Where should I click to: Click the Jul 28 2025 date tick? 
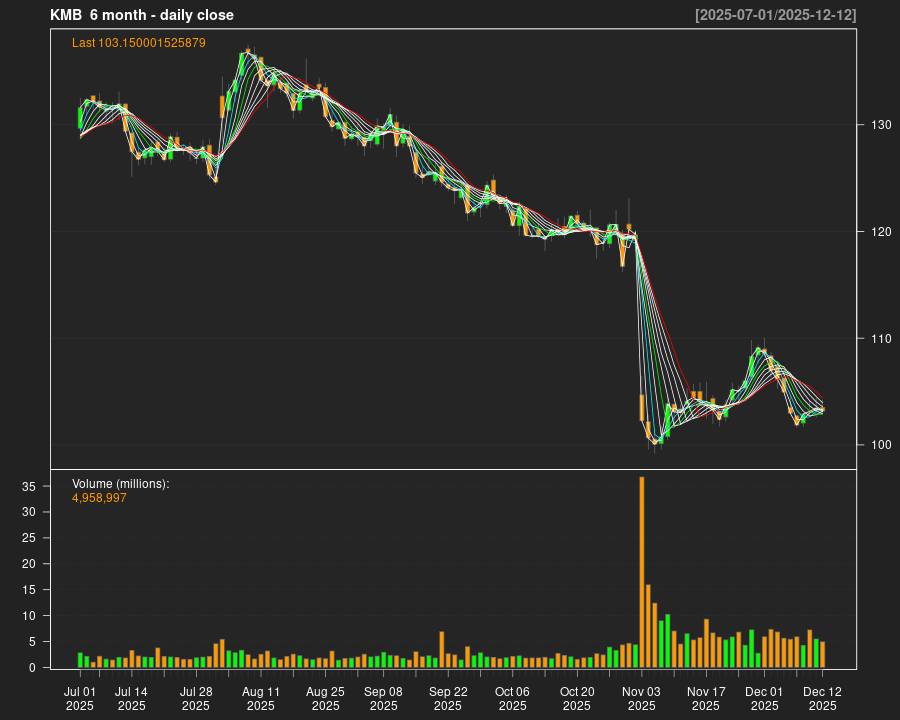(196, 698)
